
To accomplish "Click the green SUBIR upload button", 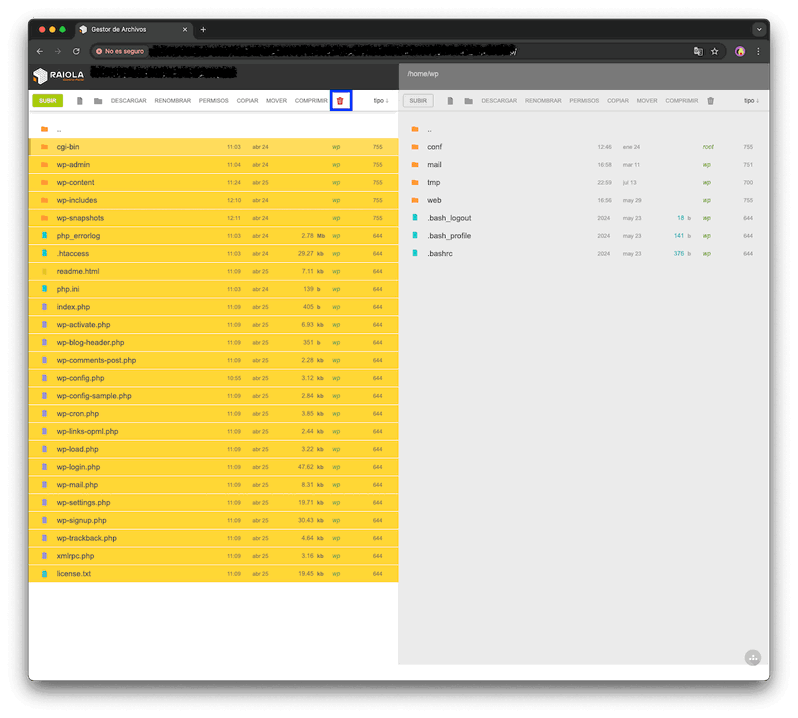I will coord(48,101).
